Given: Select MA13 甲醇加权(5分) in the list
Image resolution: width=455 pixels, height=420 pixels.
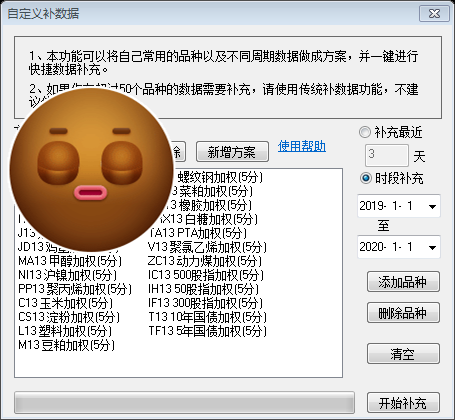Looking at the screenshot, I should 70,261.
